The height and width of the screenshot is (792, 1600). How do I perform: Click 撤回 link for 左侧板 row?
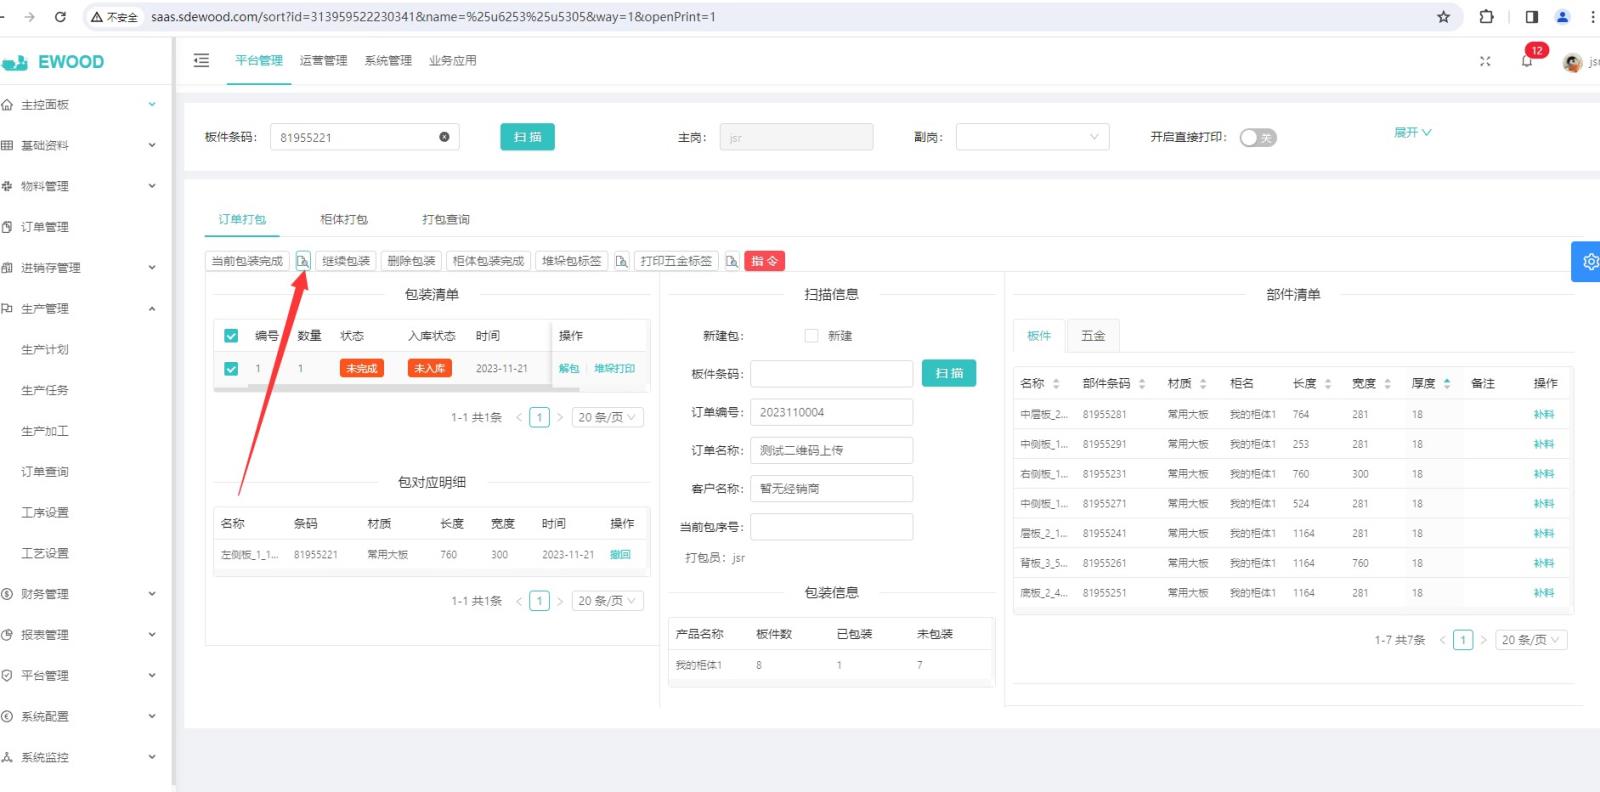point(620,555)
